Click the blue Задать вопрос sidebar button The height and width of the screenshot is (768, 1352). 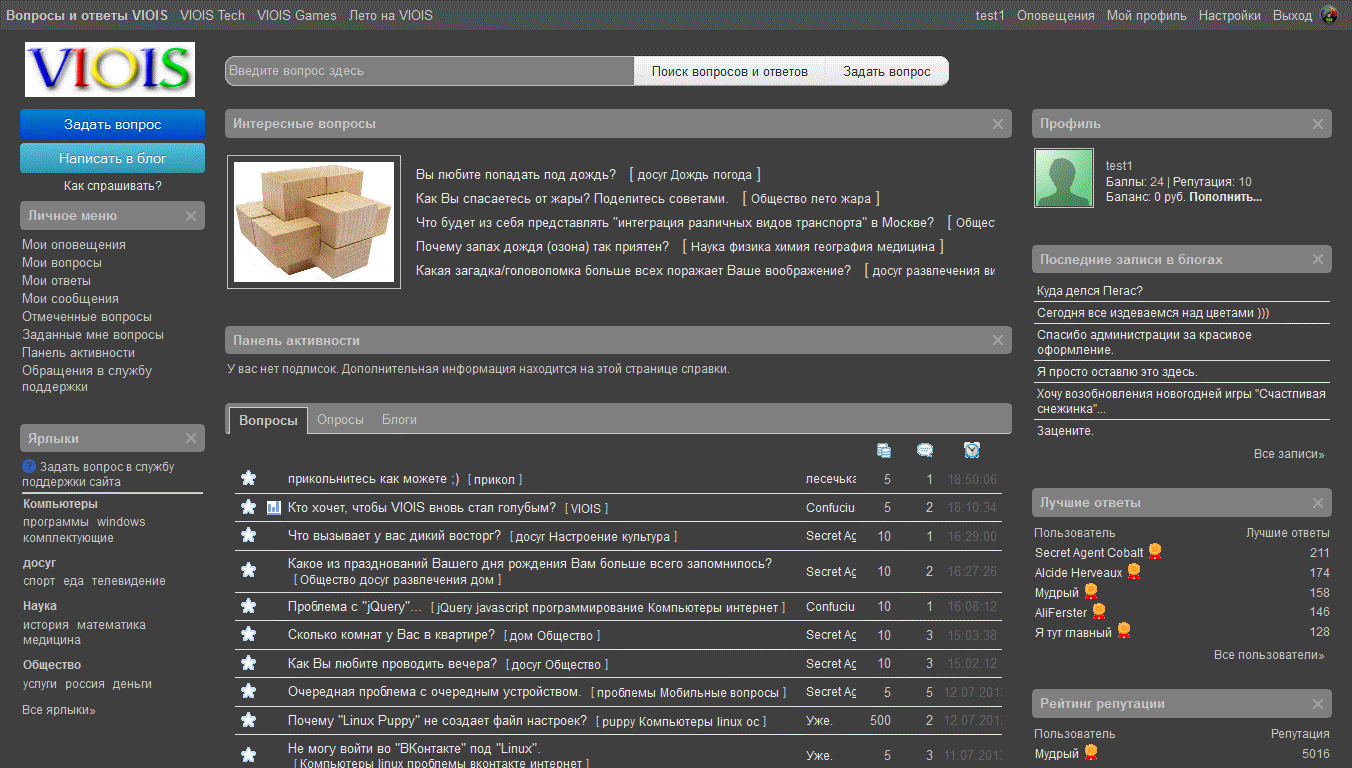pyautogui.click(x=112, y=125)
